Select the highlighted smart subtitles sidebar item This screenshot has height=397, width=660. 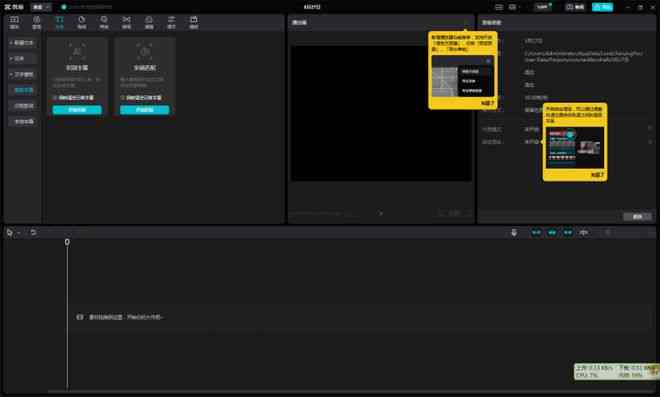pyautogui.click(x=24, y=90)
